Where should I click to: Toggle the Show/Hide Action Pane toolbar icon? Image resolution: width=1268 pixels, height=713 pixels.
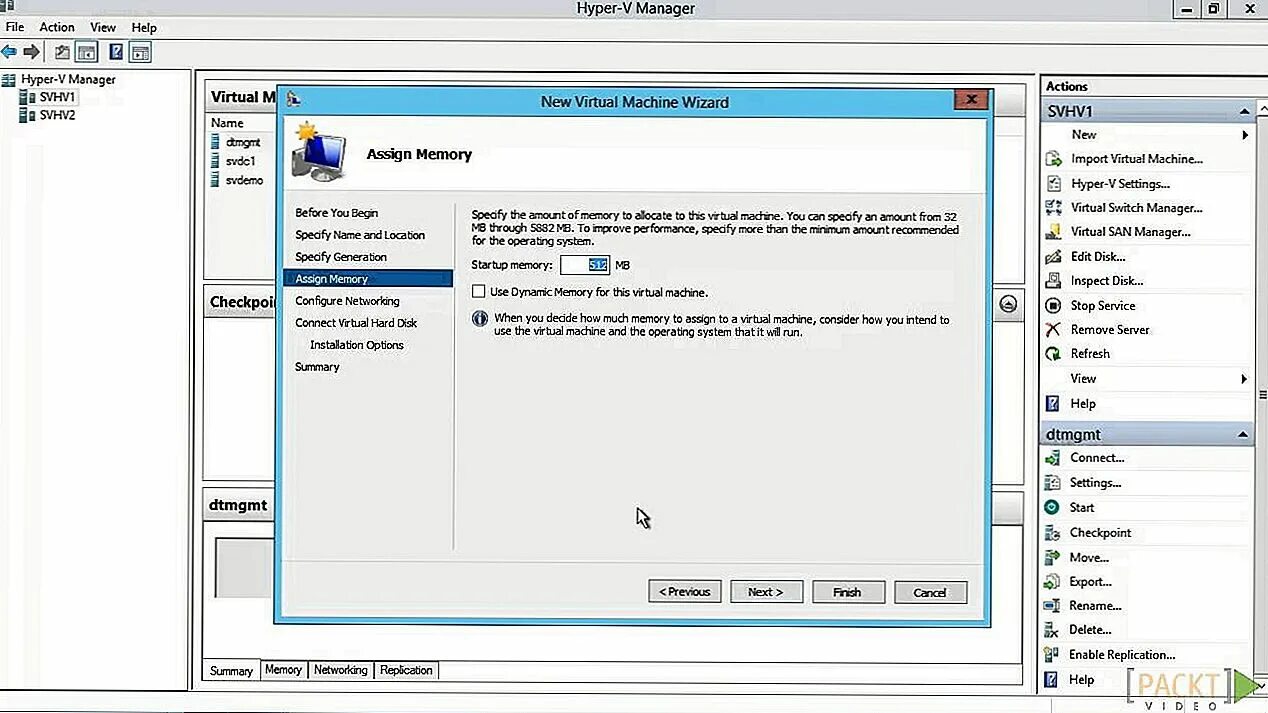141,52
